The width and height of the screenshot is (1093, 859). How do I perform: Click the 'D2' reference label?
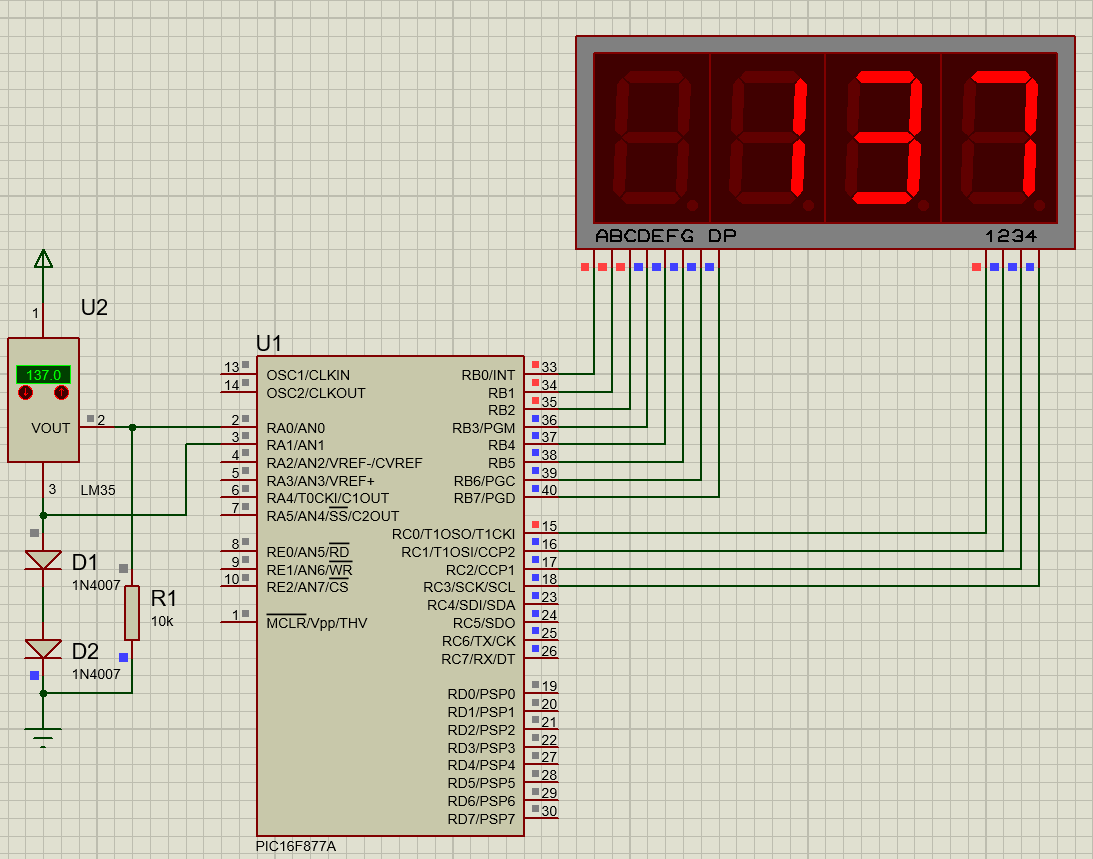click(85, 651)
